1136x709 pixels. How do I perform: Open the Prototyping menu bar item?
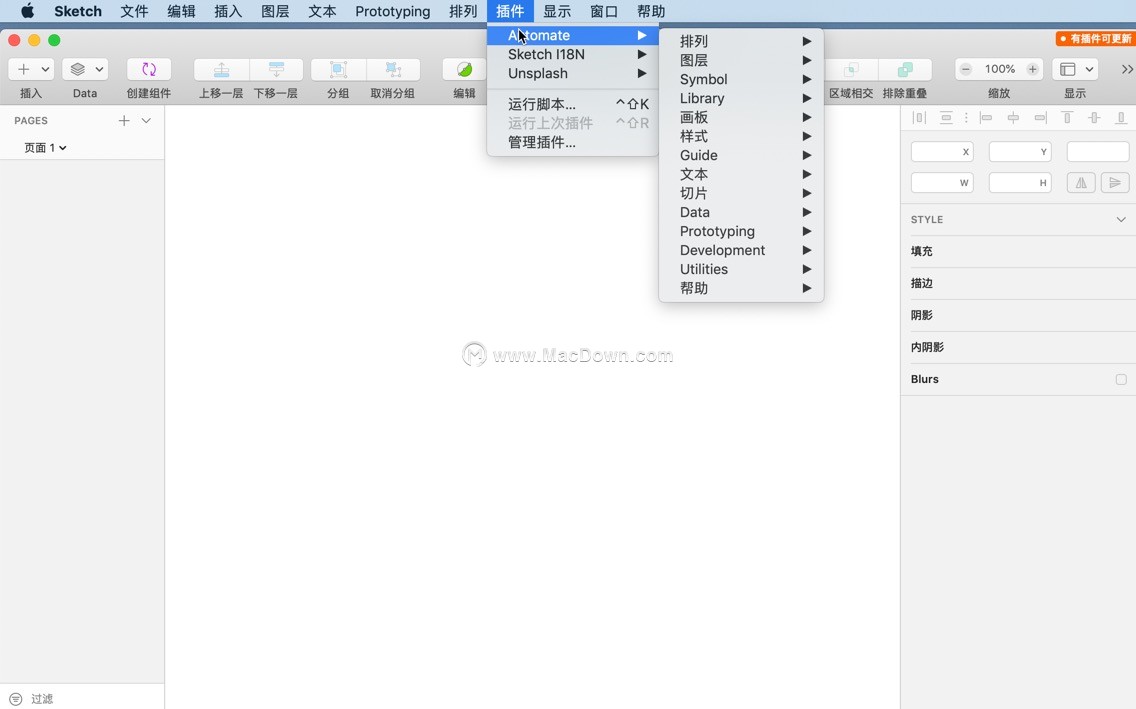[393, 11]
